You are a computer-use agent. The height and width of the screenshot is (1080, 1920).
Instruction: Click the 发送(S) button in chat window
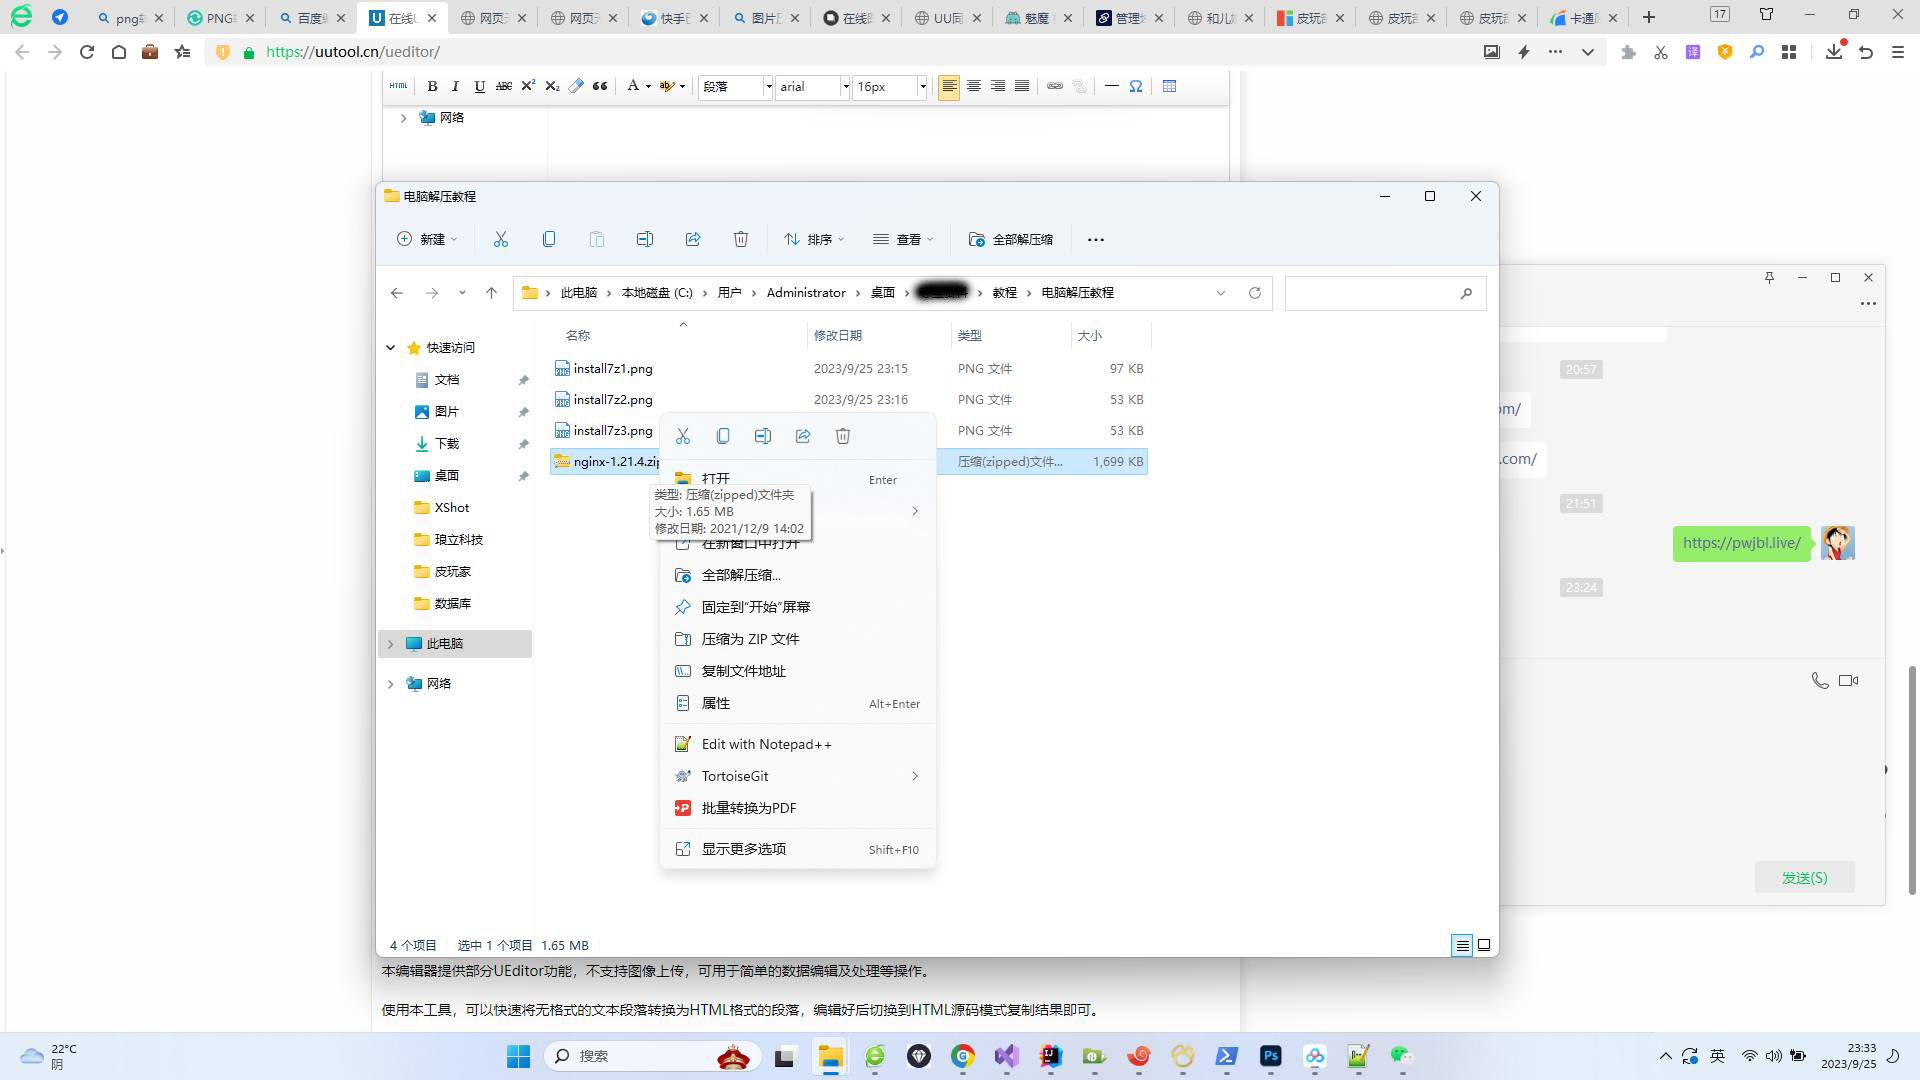(1805, 878)
